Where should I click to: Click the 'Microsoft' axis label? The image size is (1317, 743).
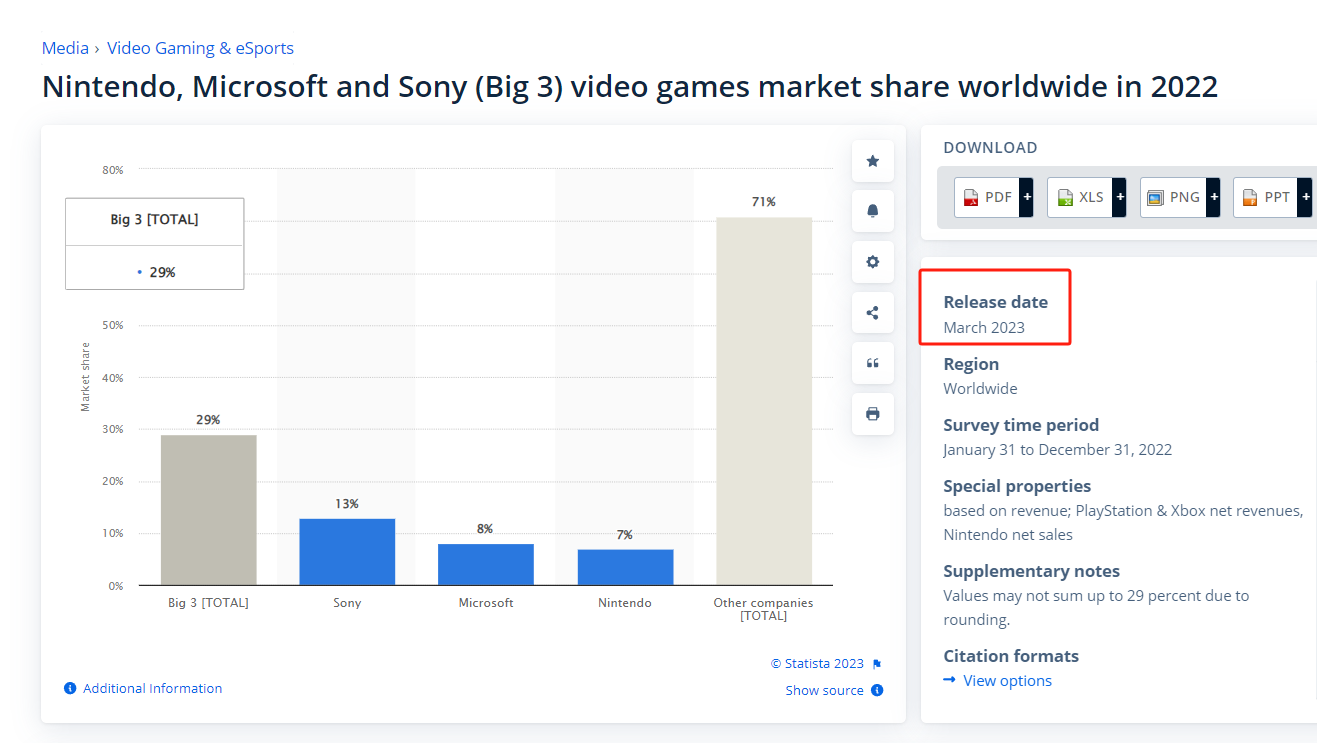pos(486,603)
